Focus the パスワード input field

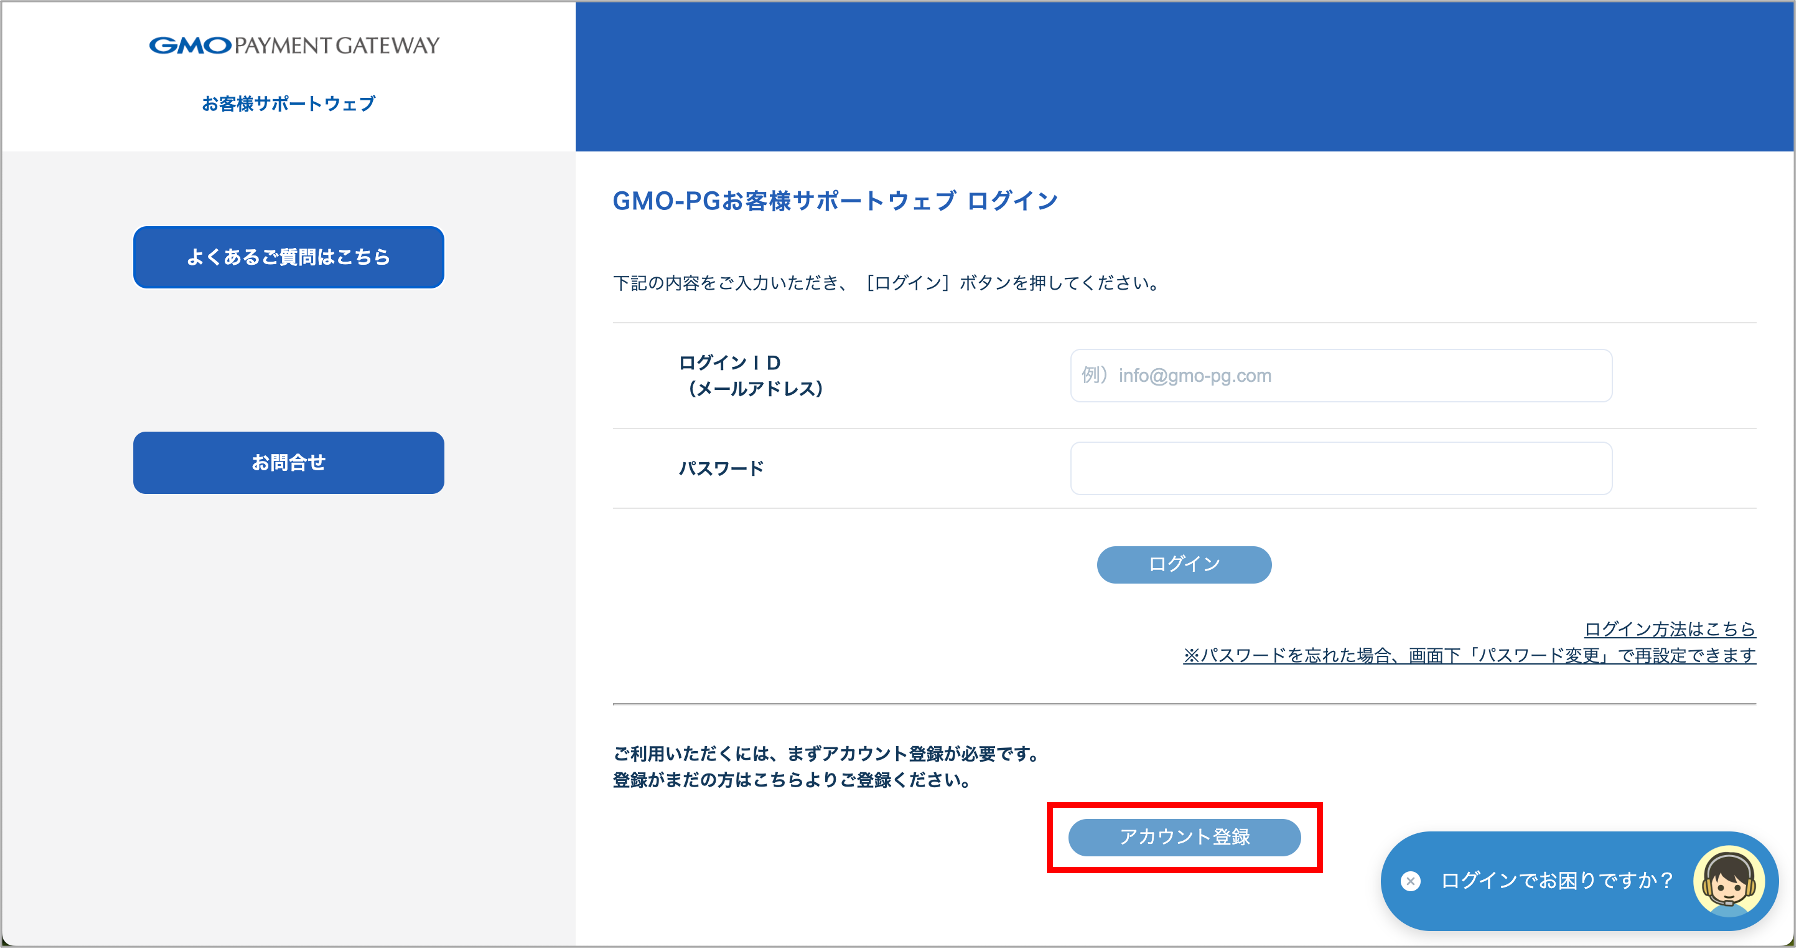coord(1341,469)
